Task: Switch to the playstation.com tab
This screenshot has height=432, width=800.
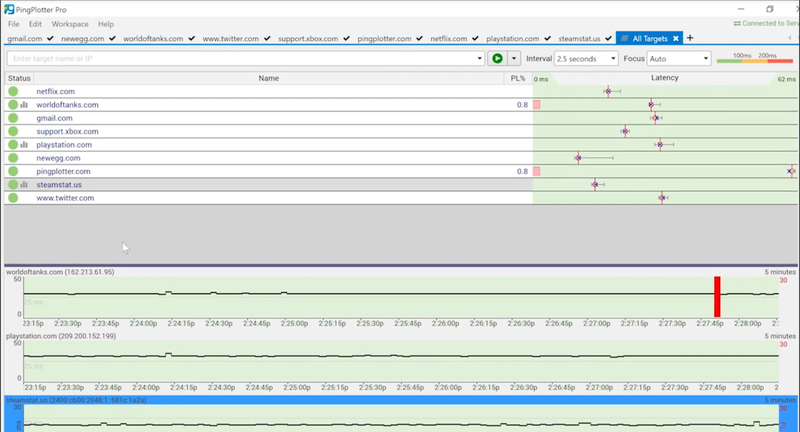Action: point(518,39)
